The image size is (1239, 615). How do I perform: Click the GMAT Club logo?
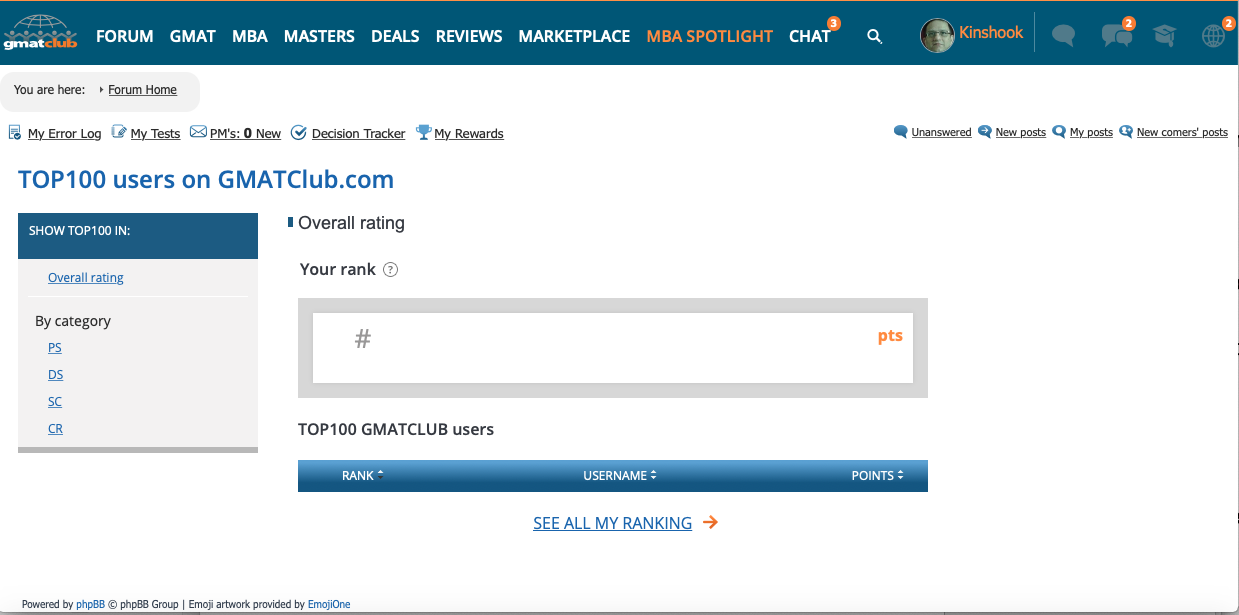coord(40,33)
